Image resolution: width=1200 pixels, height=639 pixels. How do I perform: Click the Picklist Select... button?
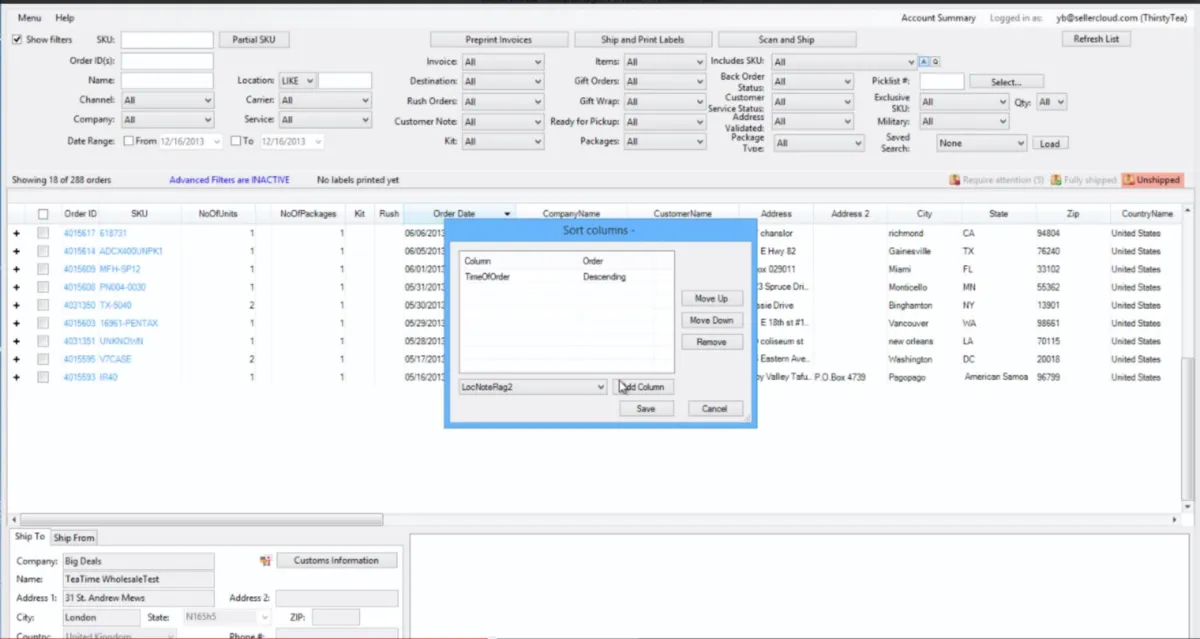click(1006, 82)
